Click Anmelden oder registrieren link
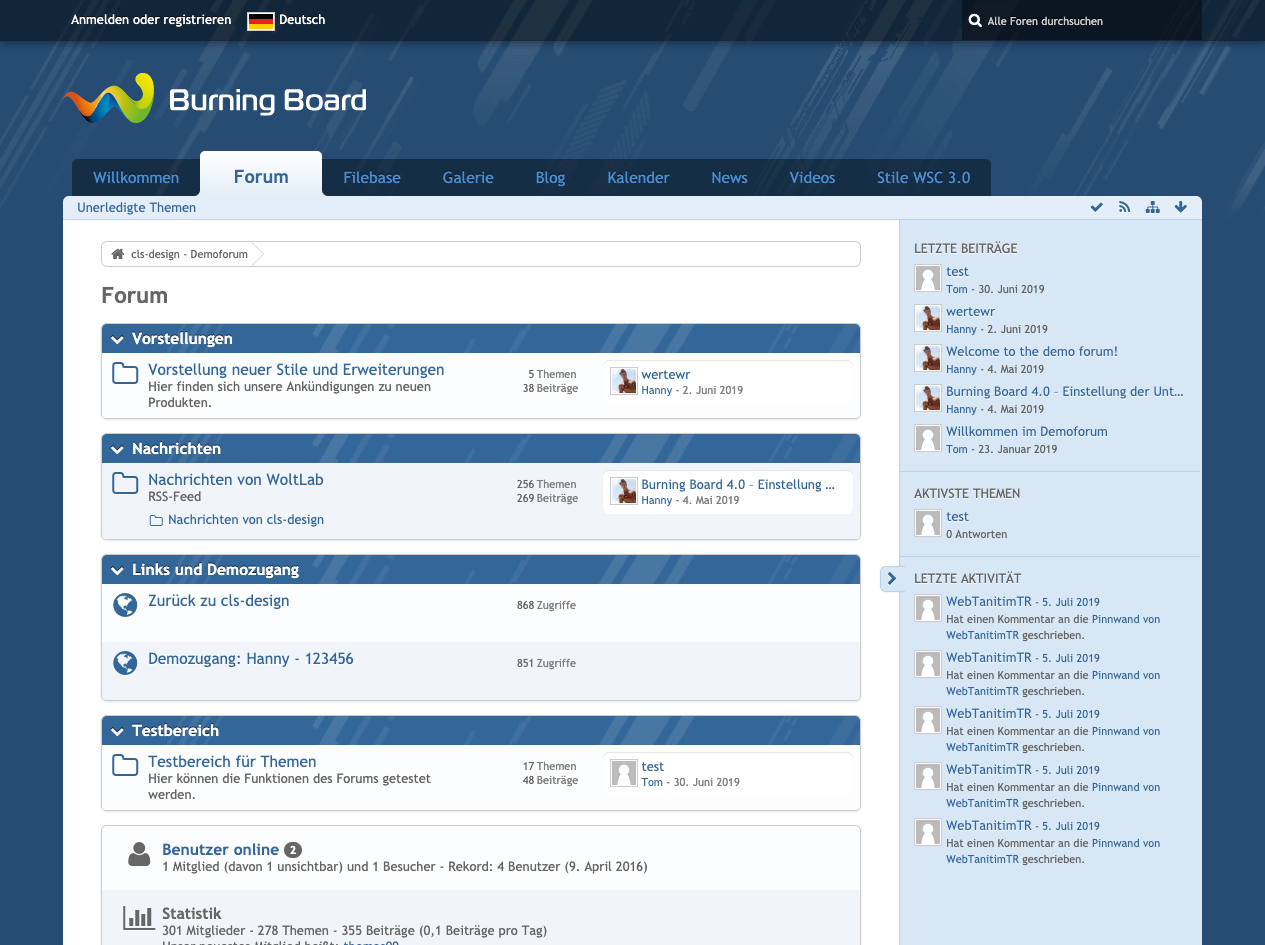Image resolution: width=1265 pixels, height=945 pixels. 151,20
